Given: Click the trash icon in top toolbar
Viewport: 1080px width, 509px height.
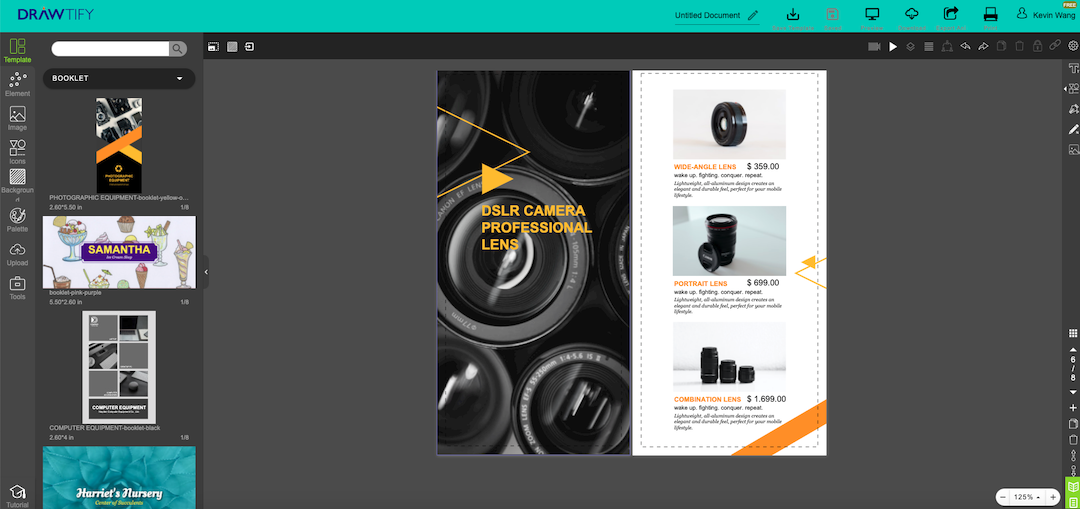Looking at the screenshot, I should pos(1019,47).
